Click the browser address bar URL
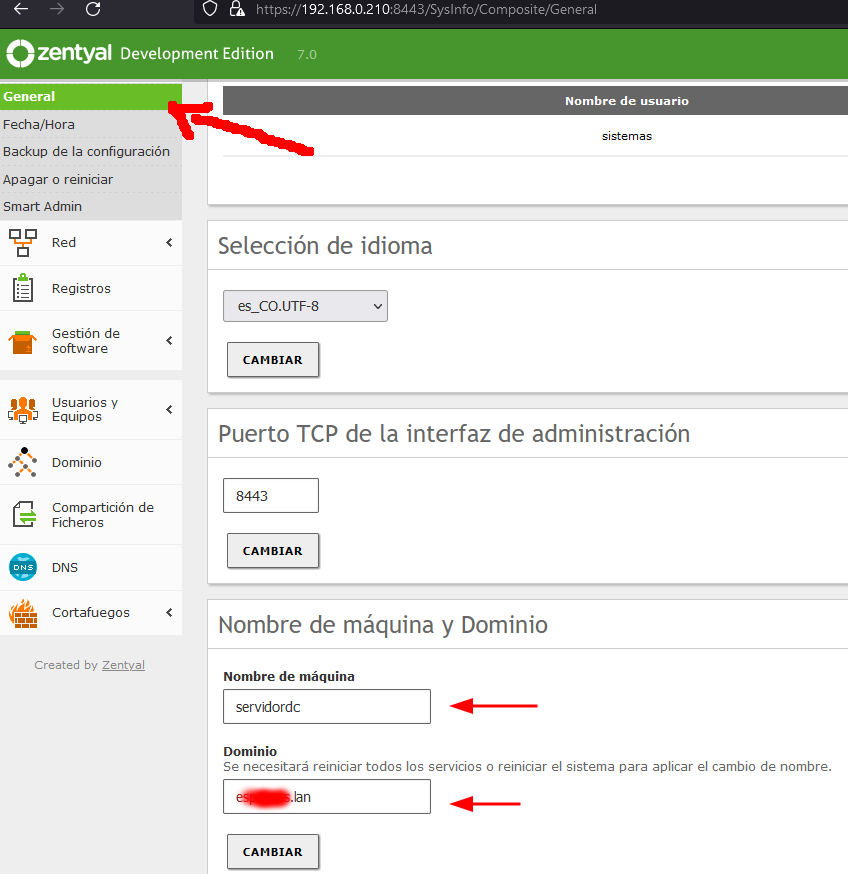848x874 pixels. 426,9
